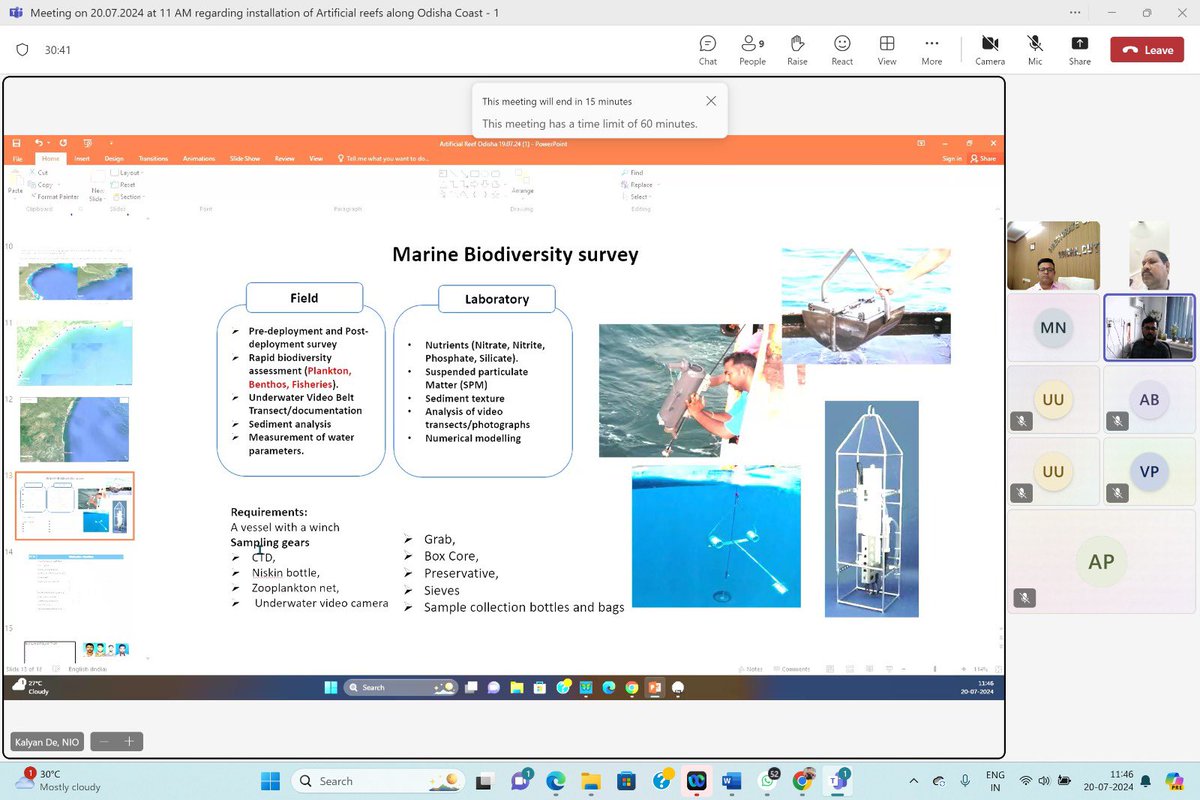Open File Explorer from the taskbar
Image resolution: width=1200 pixels, height=800 pixels.
point(590,780)
